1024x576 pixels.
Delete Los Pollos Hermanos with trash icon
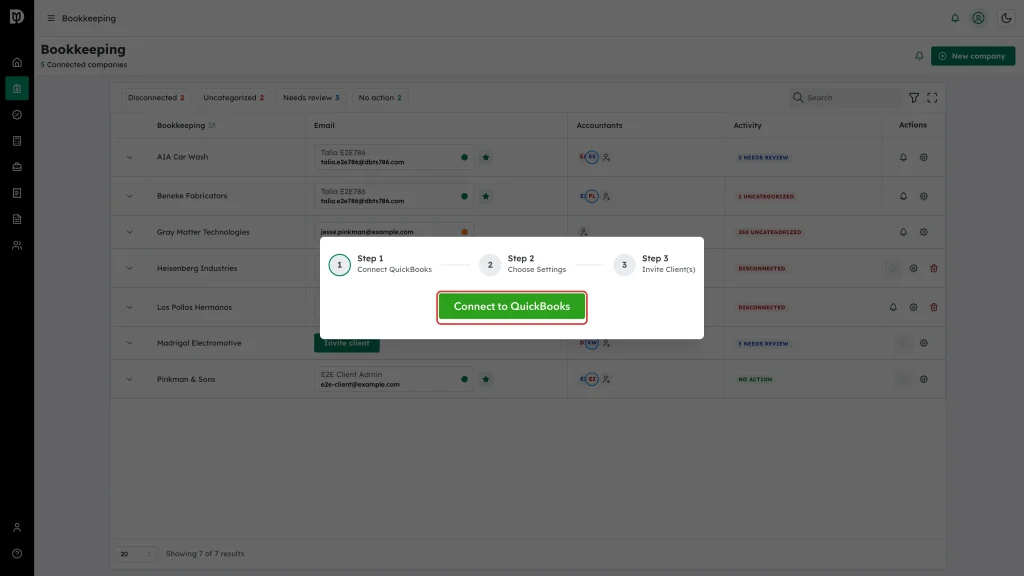coord(933,307)
